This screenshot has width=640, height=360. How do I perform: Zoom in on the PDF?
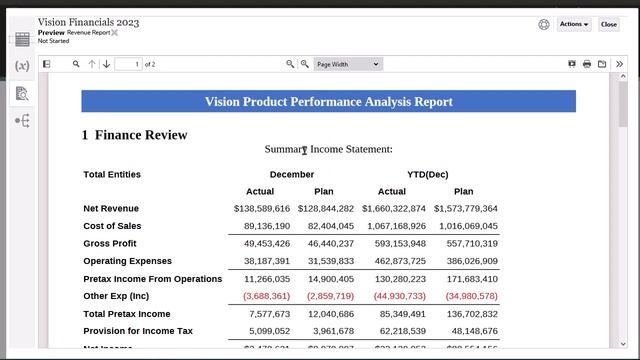tap(304, 64)
